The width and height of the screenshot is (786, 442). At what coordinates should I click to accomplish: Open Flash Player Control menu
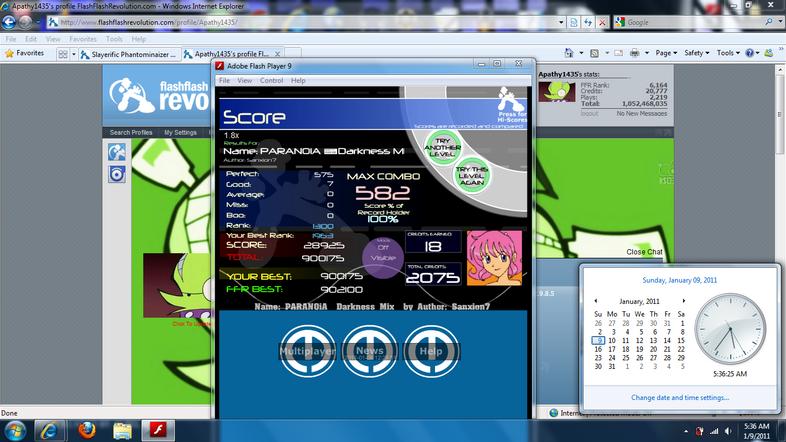coord(271,80)
